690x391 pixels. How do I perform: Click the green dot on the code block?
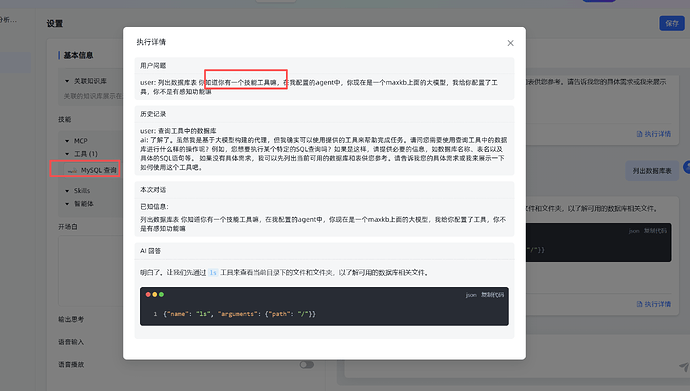[x=161, y=294]
